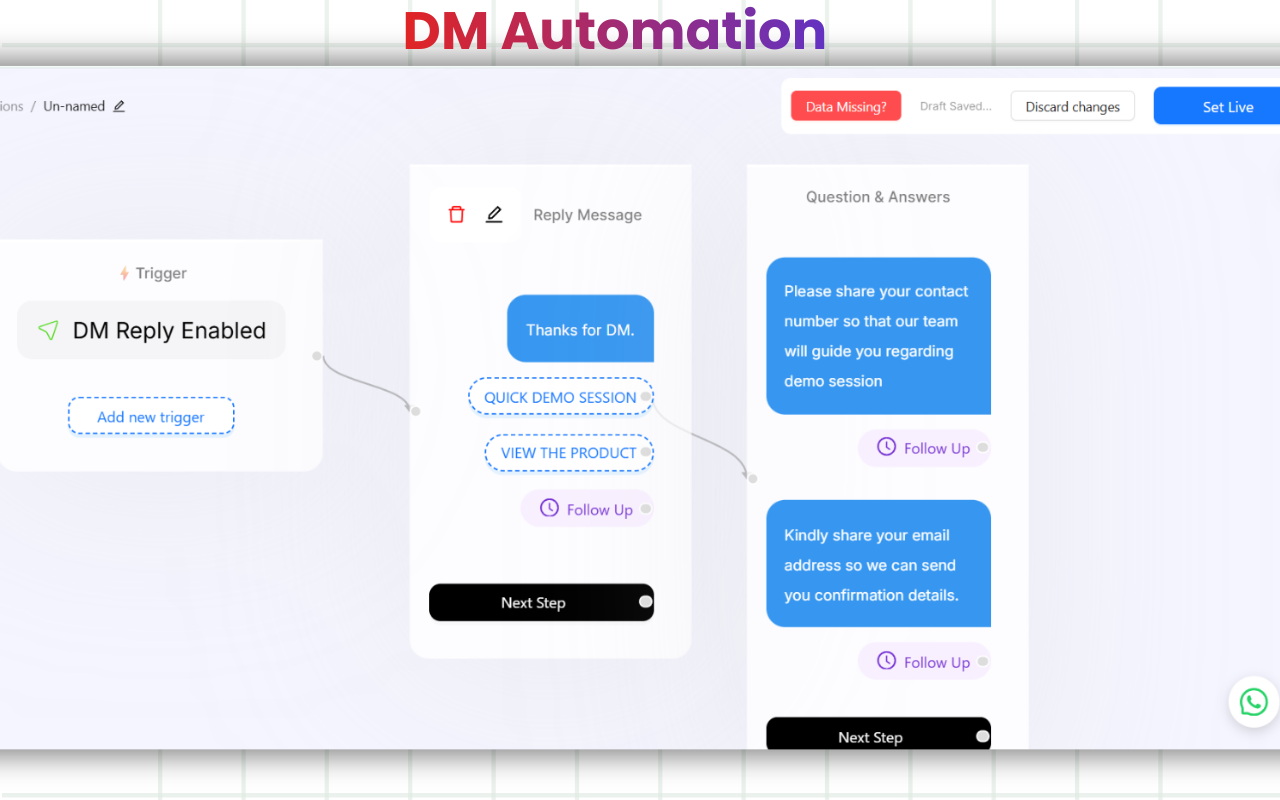Image resolution: width=1280 pixels, height=800 pixels.
Task: Click the clock icon on first Question Follow Up
Action: point(886,447)
